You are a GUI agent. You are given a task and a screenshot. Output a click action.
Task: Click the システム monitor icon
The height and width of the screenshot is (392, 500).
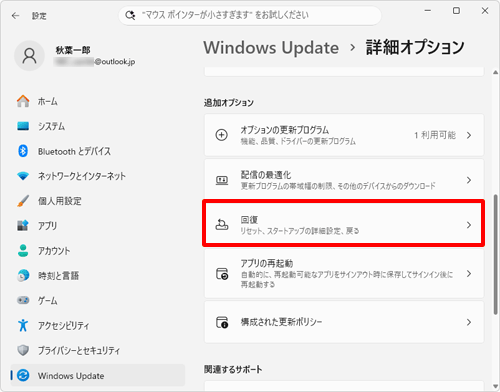pyautogui.click(x=23, y=126)
